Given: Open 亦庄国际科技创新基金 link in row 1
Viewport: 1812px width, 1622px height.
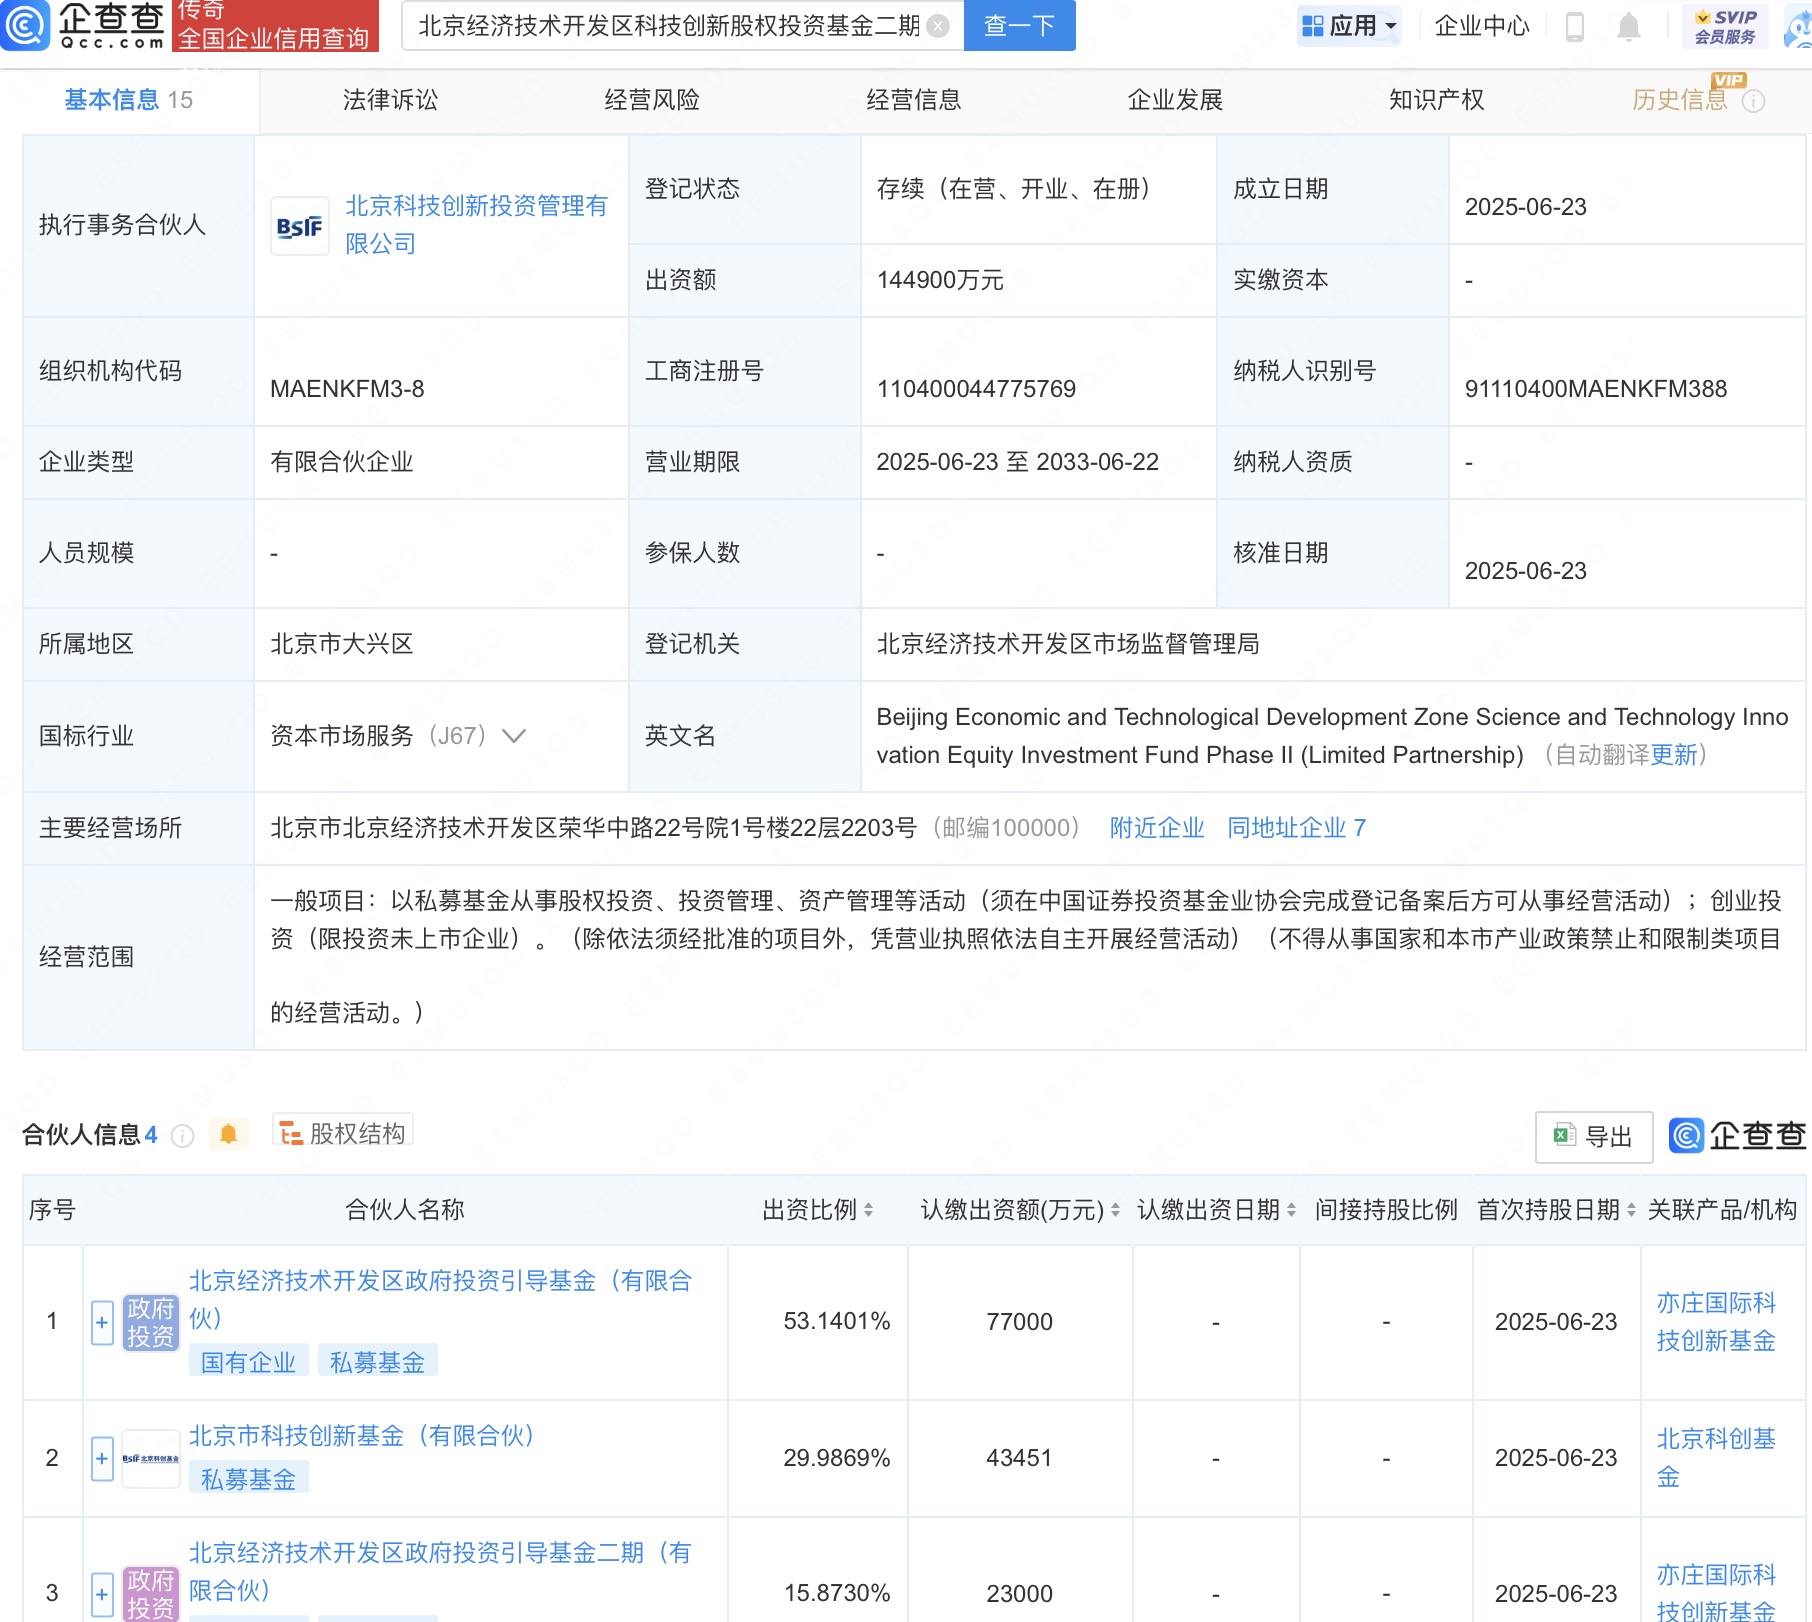Looking at the screenshot, I should (1716, 1322).
